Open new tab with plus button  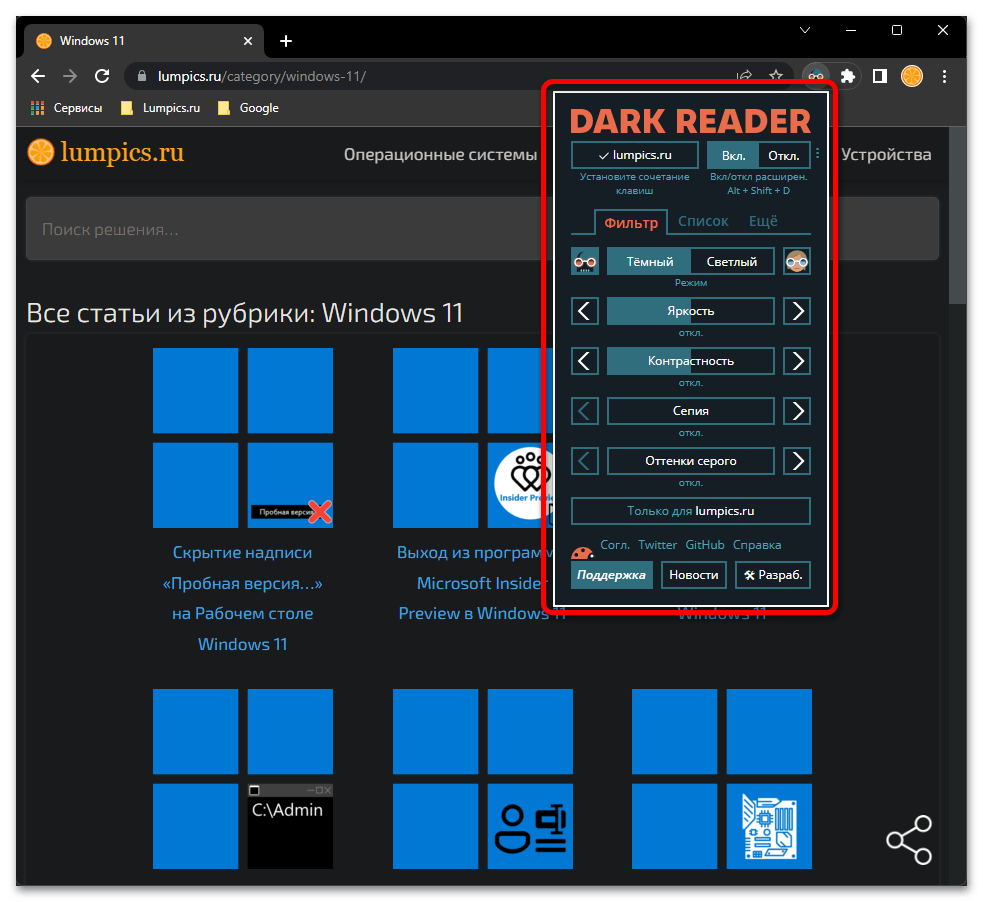click(286, 41)
